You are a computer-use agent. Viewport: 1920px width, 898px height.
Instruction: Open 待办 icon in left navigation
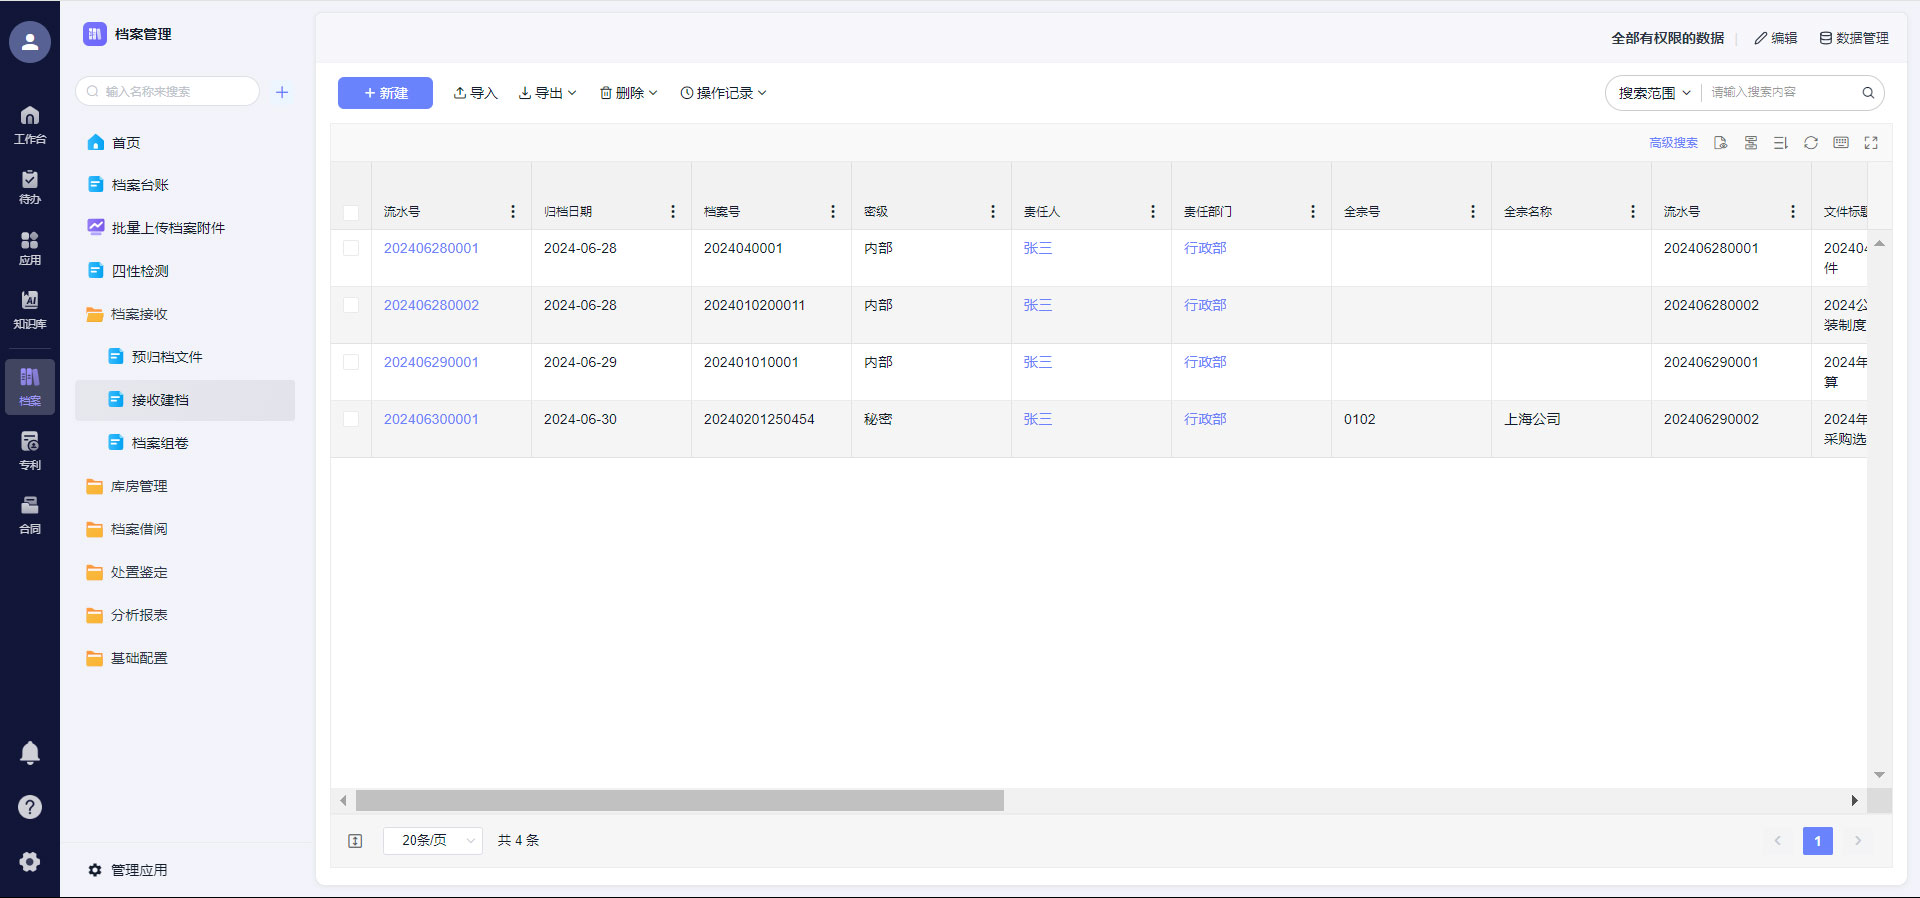pos(30,186)
